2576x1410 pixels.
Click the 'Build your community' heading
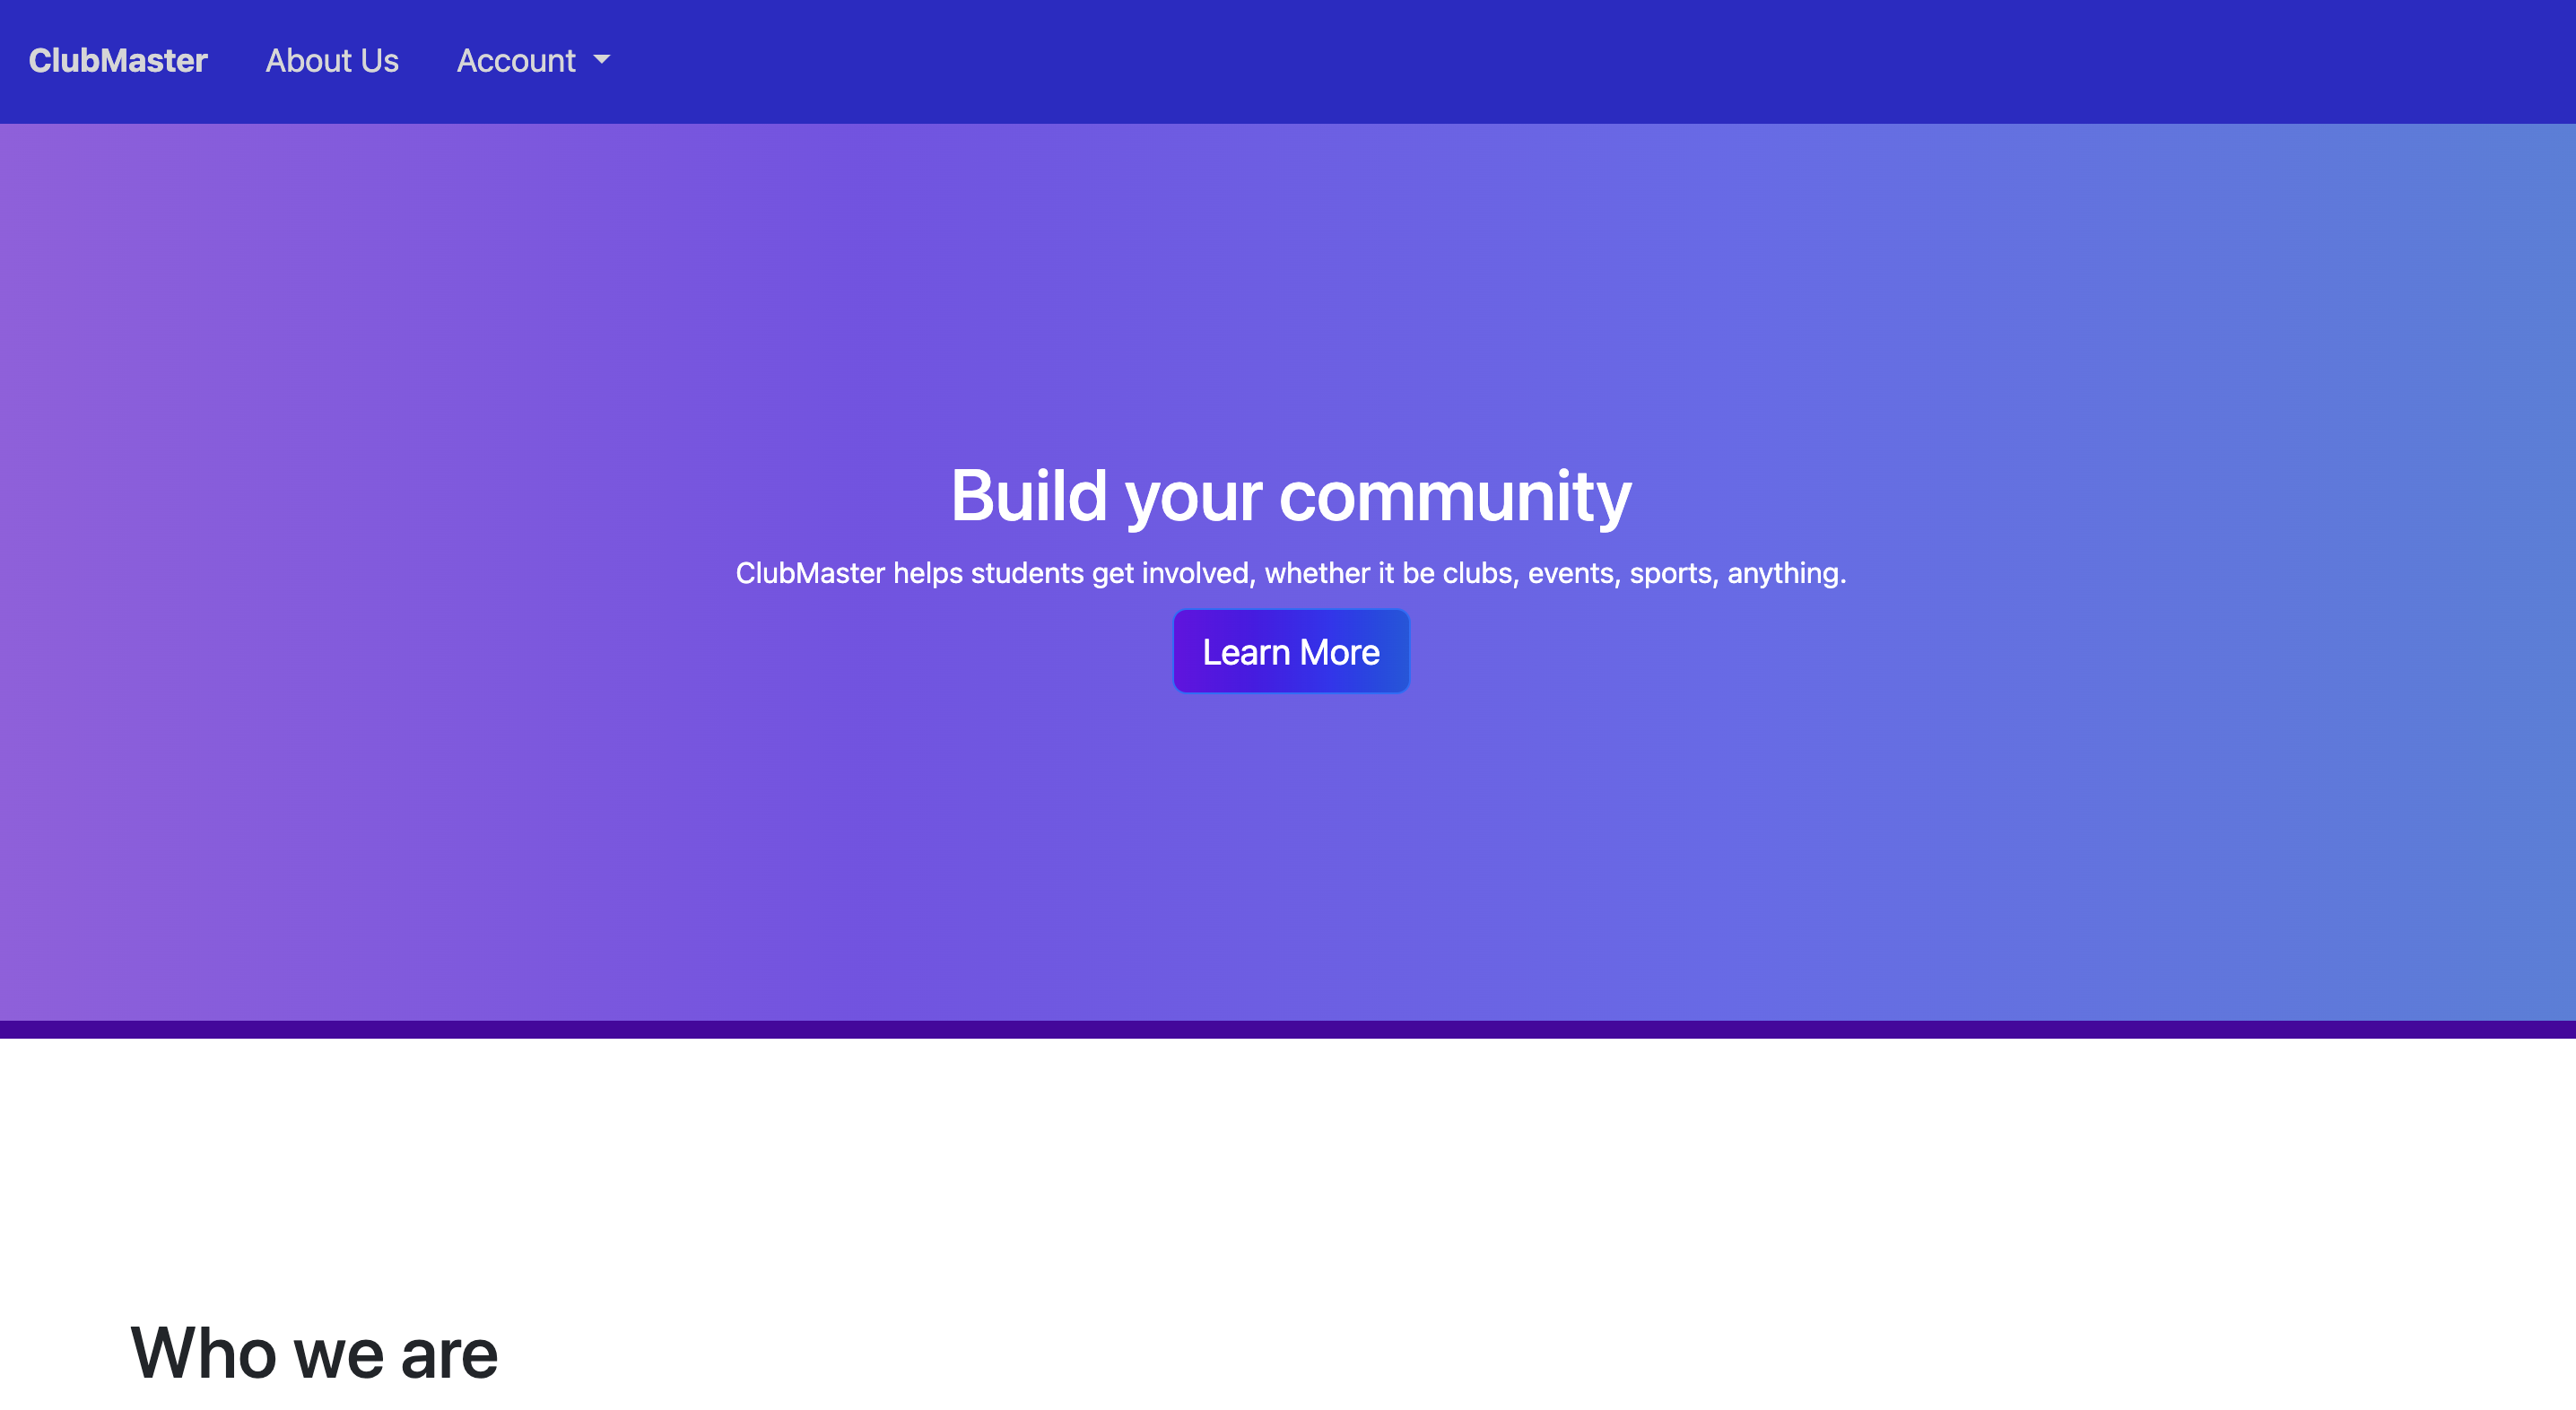click(x=1290, y=496)
